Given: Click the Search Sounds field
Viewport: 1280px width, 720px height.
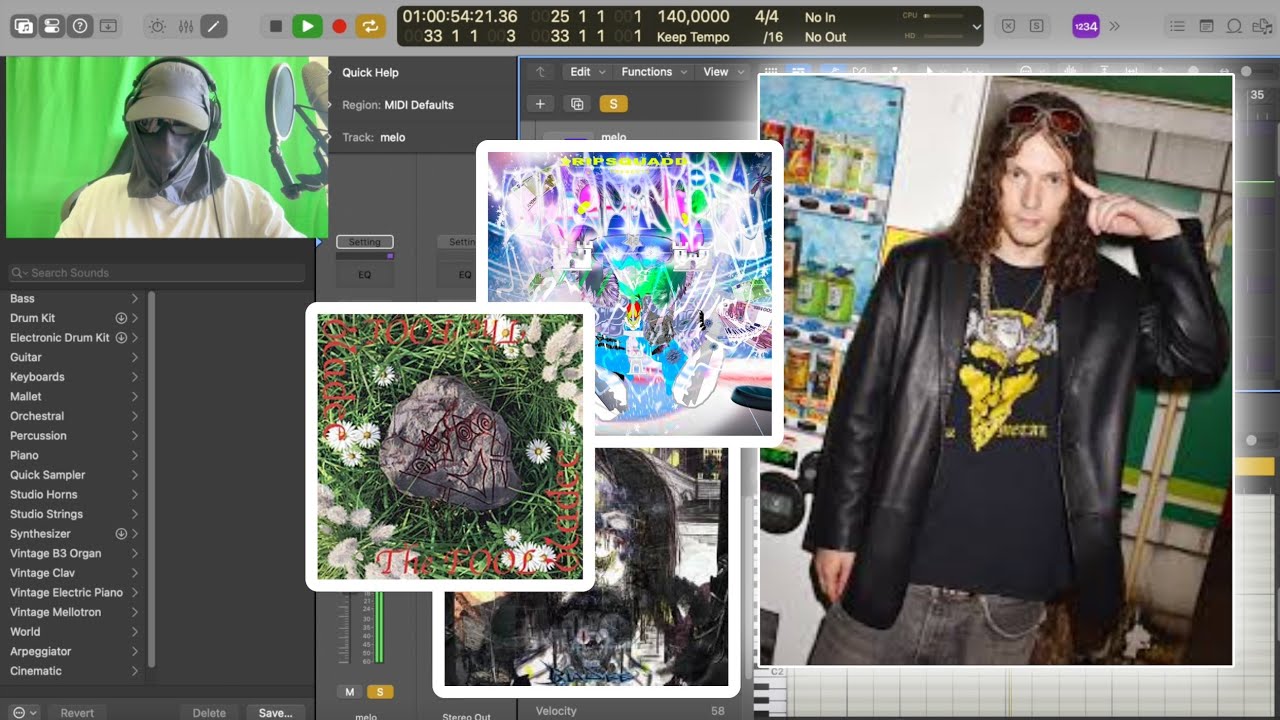Looking at the screenshot, I should [x=157, y=273].
